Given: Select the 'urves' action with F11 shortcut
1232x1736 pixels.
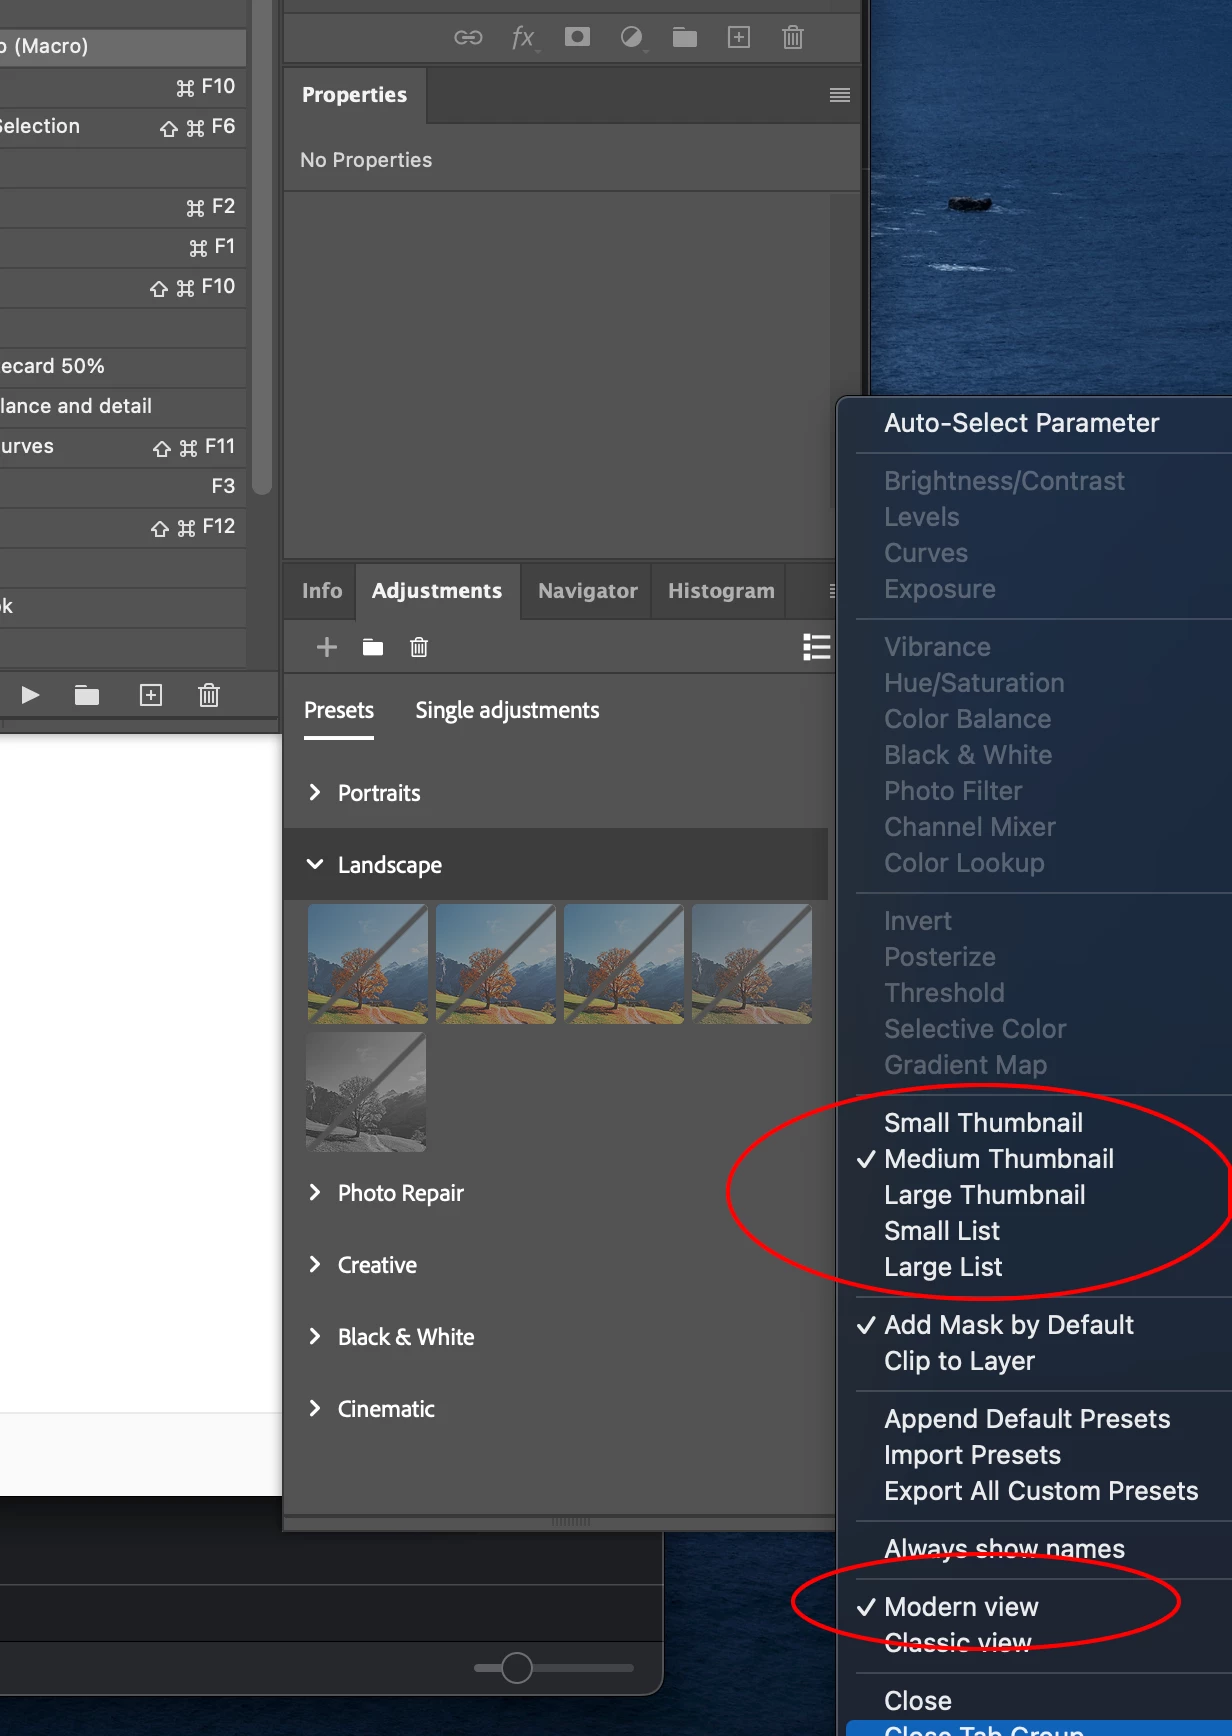Looking at the screenshot, I should 123,446.
